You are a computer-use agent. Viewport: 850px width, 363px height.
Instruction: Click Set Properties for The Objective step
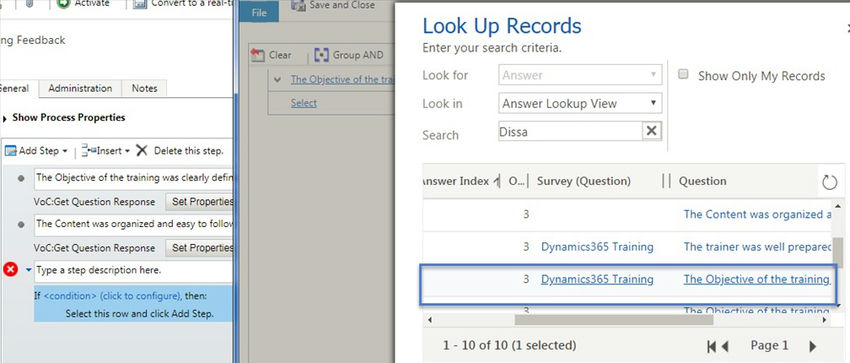coord(199,202)
